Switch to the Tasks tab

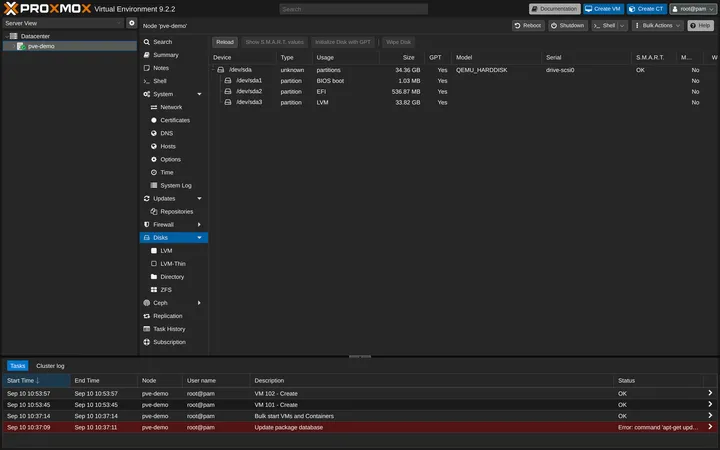click(17, 366)
